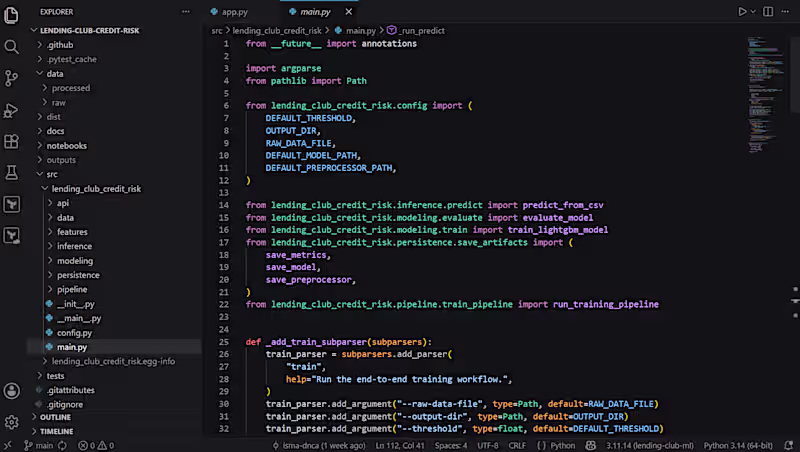Click the Spaces: 4 indentation setting

coord(451,445)
